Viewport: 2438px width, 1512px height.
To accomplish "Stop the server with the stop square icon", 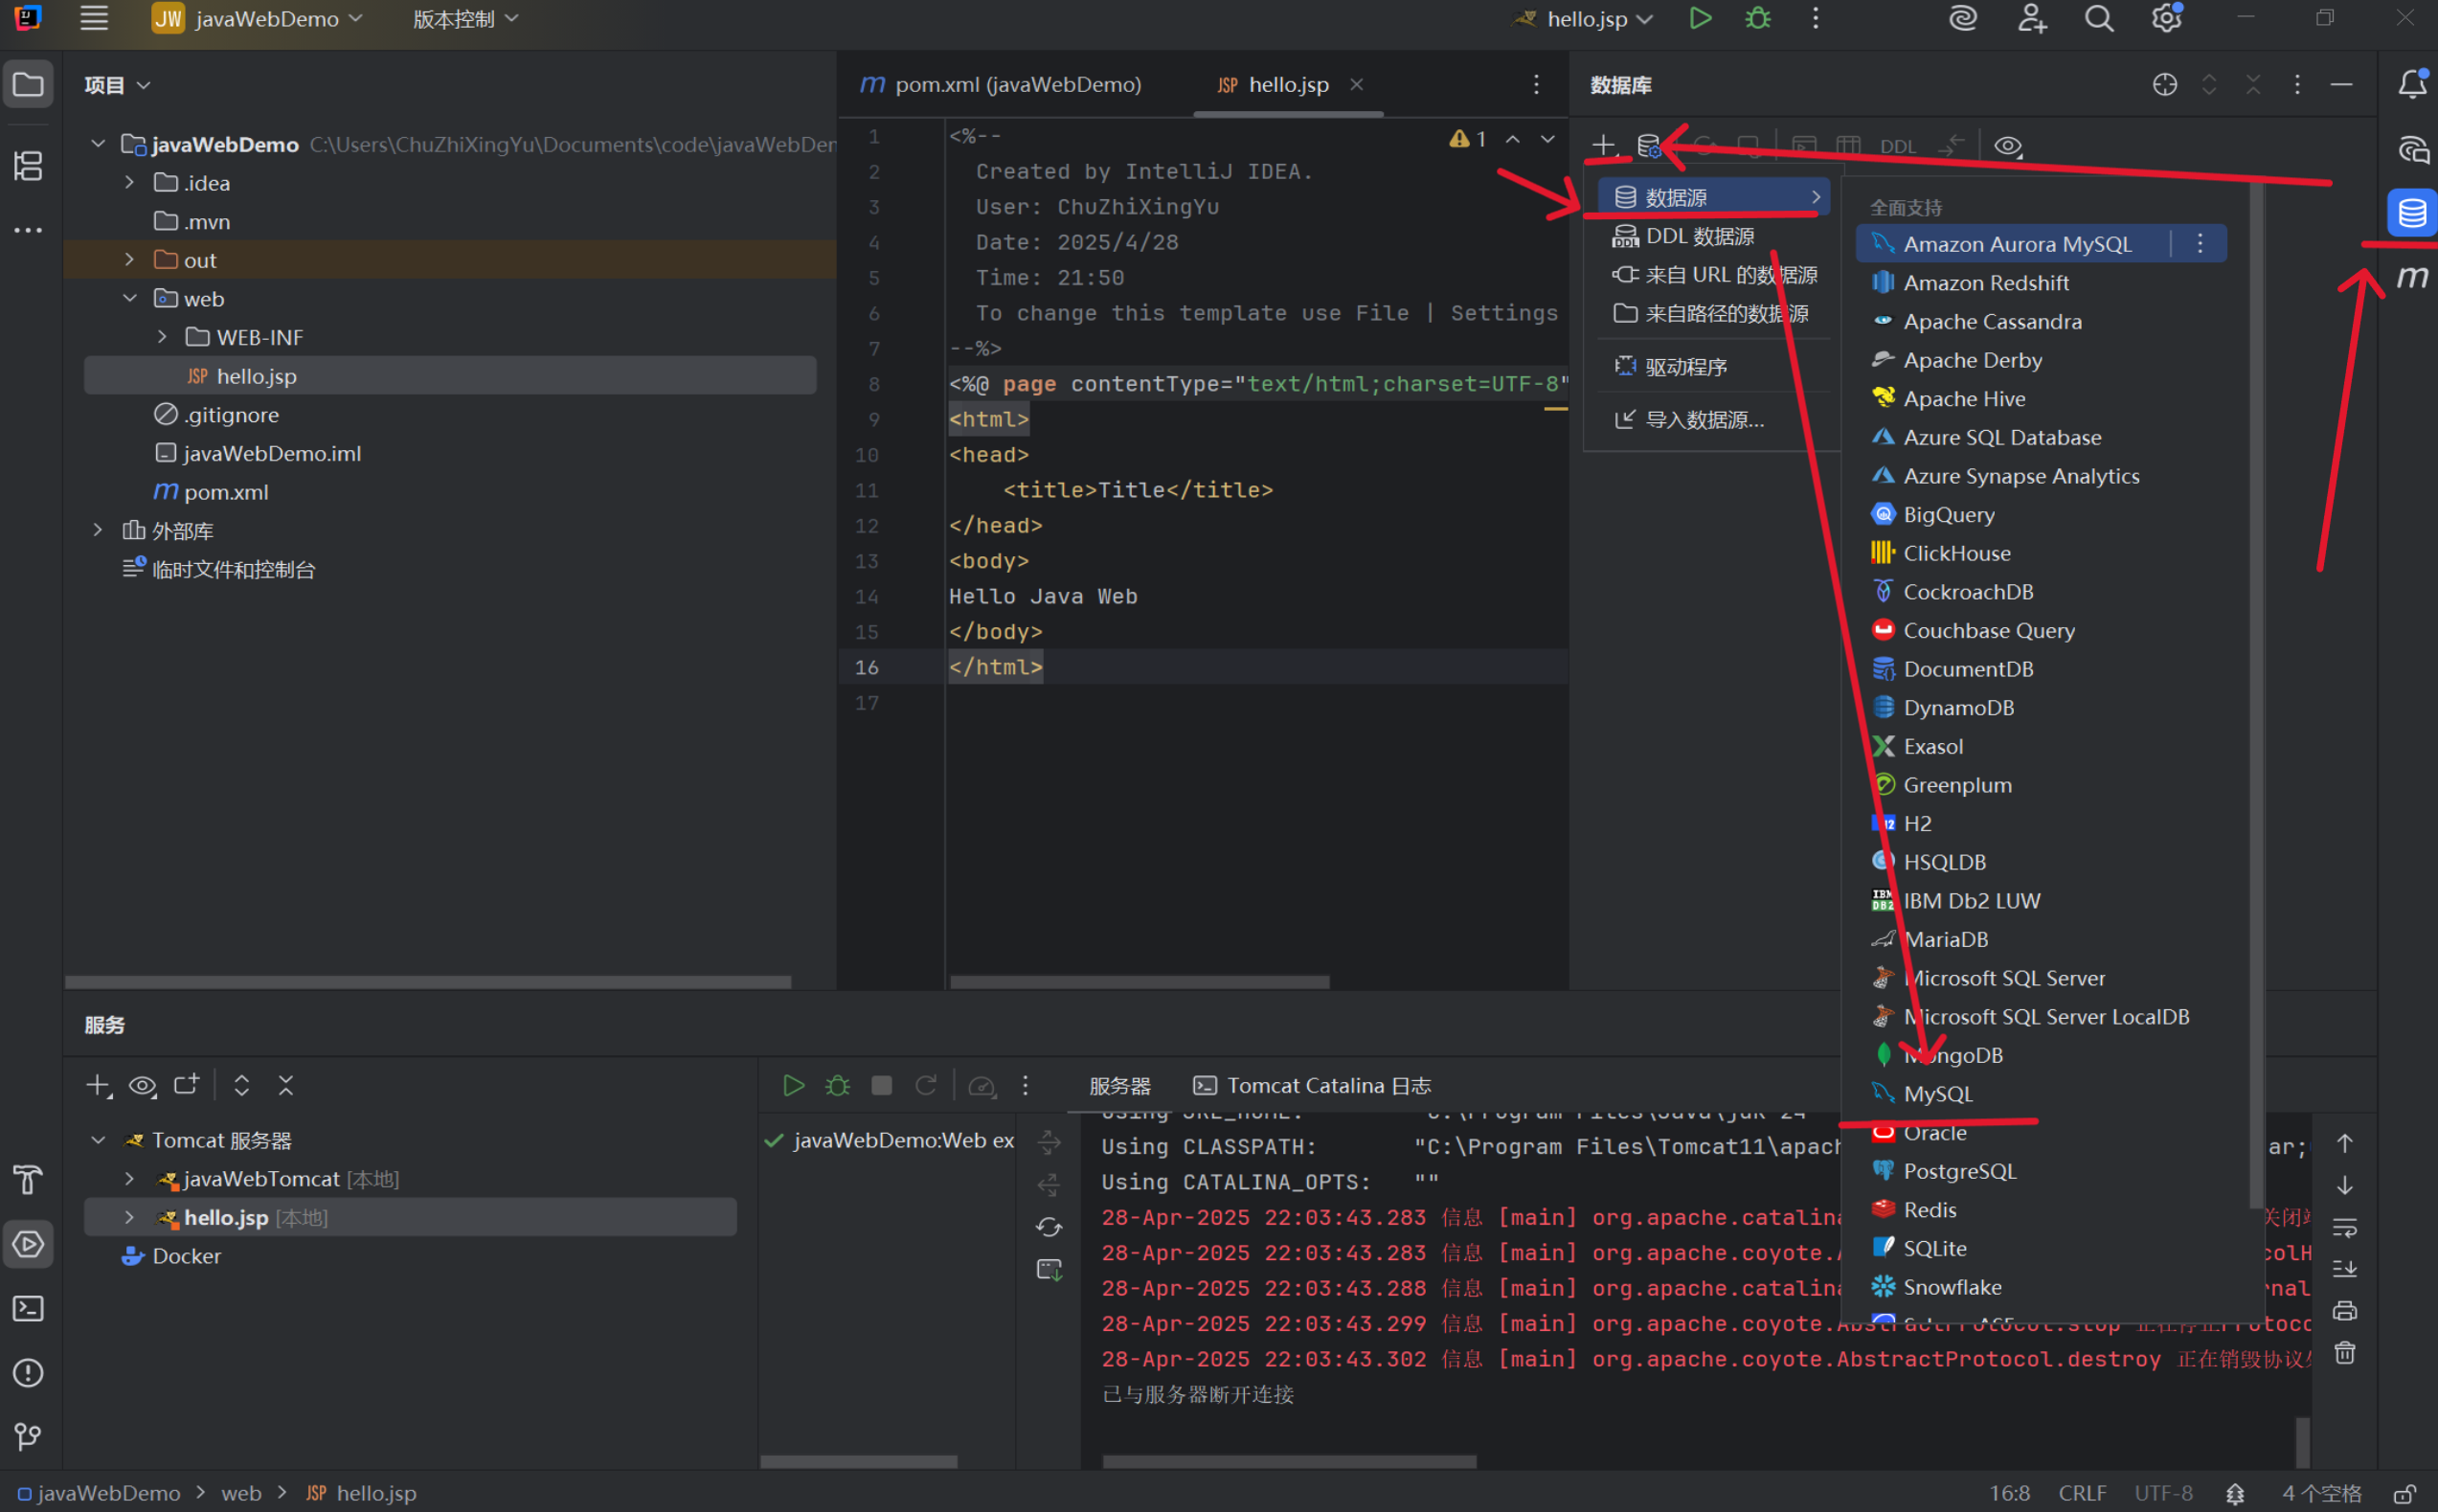I will tap(881, 1085).
